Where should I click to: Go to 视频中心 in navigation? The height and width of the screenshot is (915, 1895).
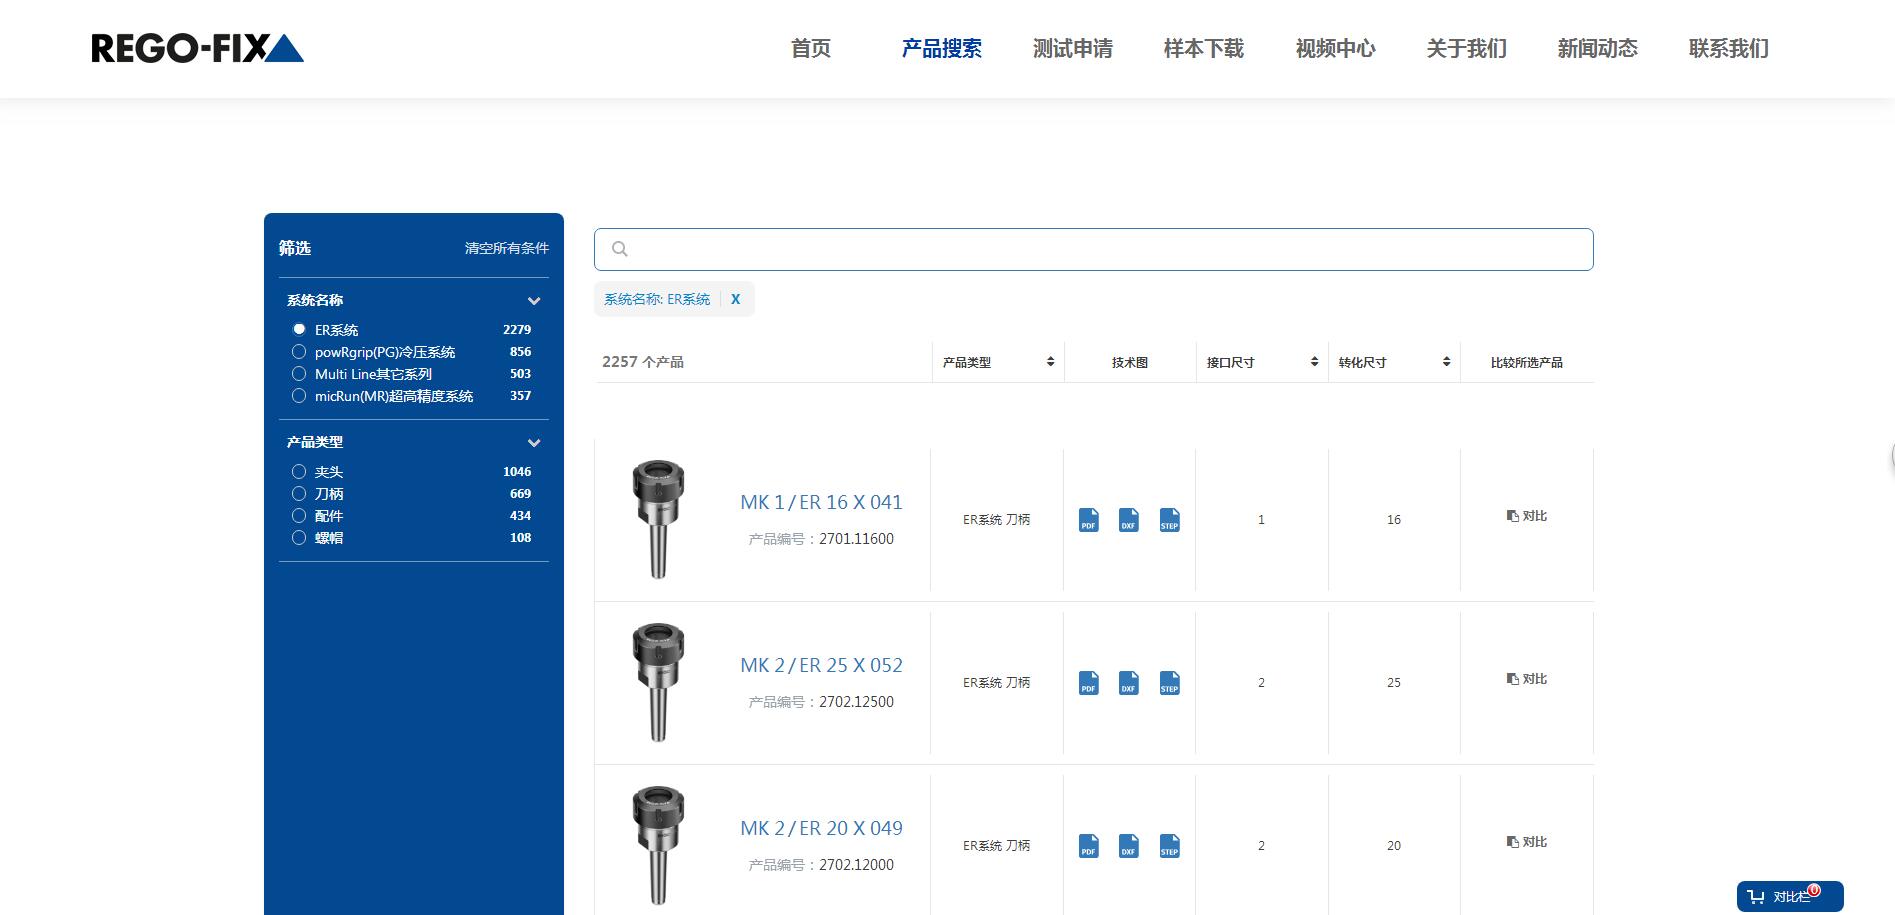(x=1335, y=49)
